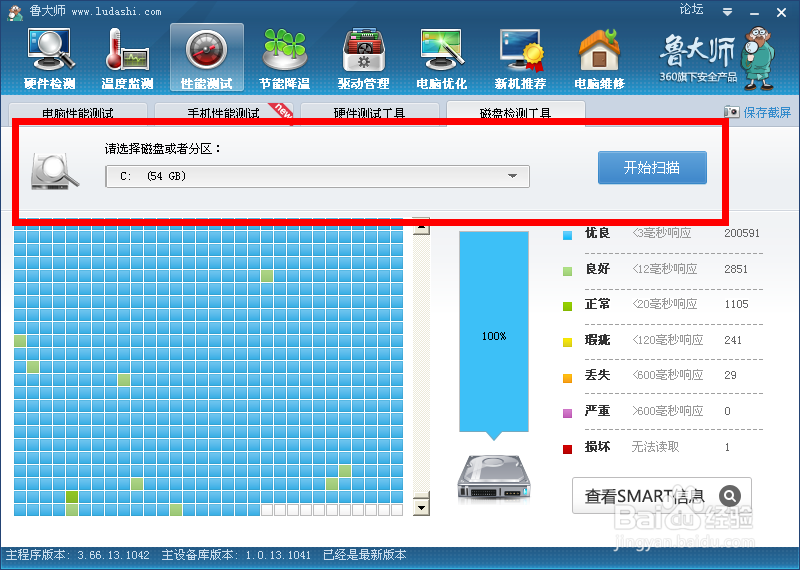Screen dimensions: 800x570
Task: Open 驱动管理 driver management
Action: (x=363, y=58)
